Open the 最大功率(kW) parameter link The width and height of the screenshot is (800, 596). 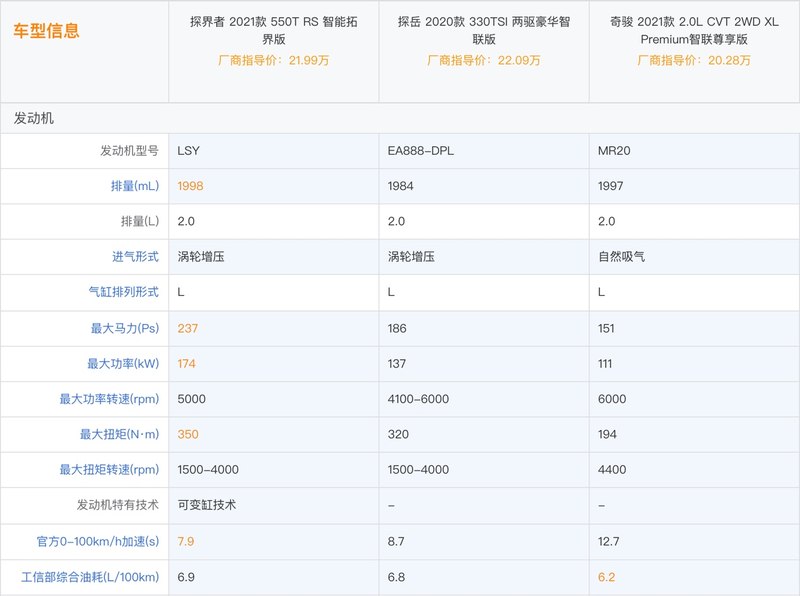(x=123, y=364)
